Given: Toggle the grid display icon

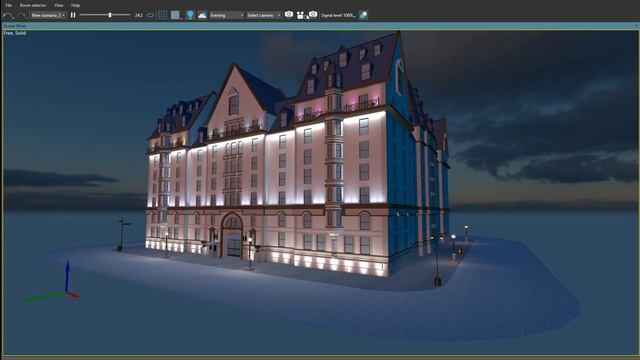Looking at the screenshot, I should point(162,15).
